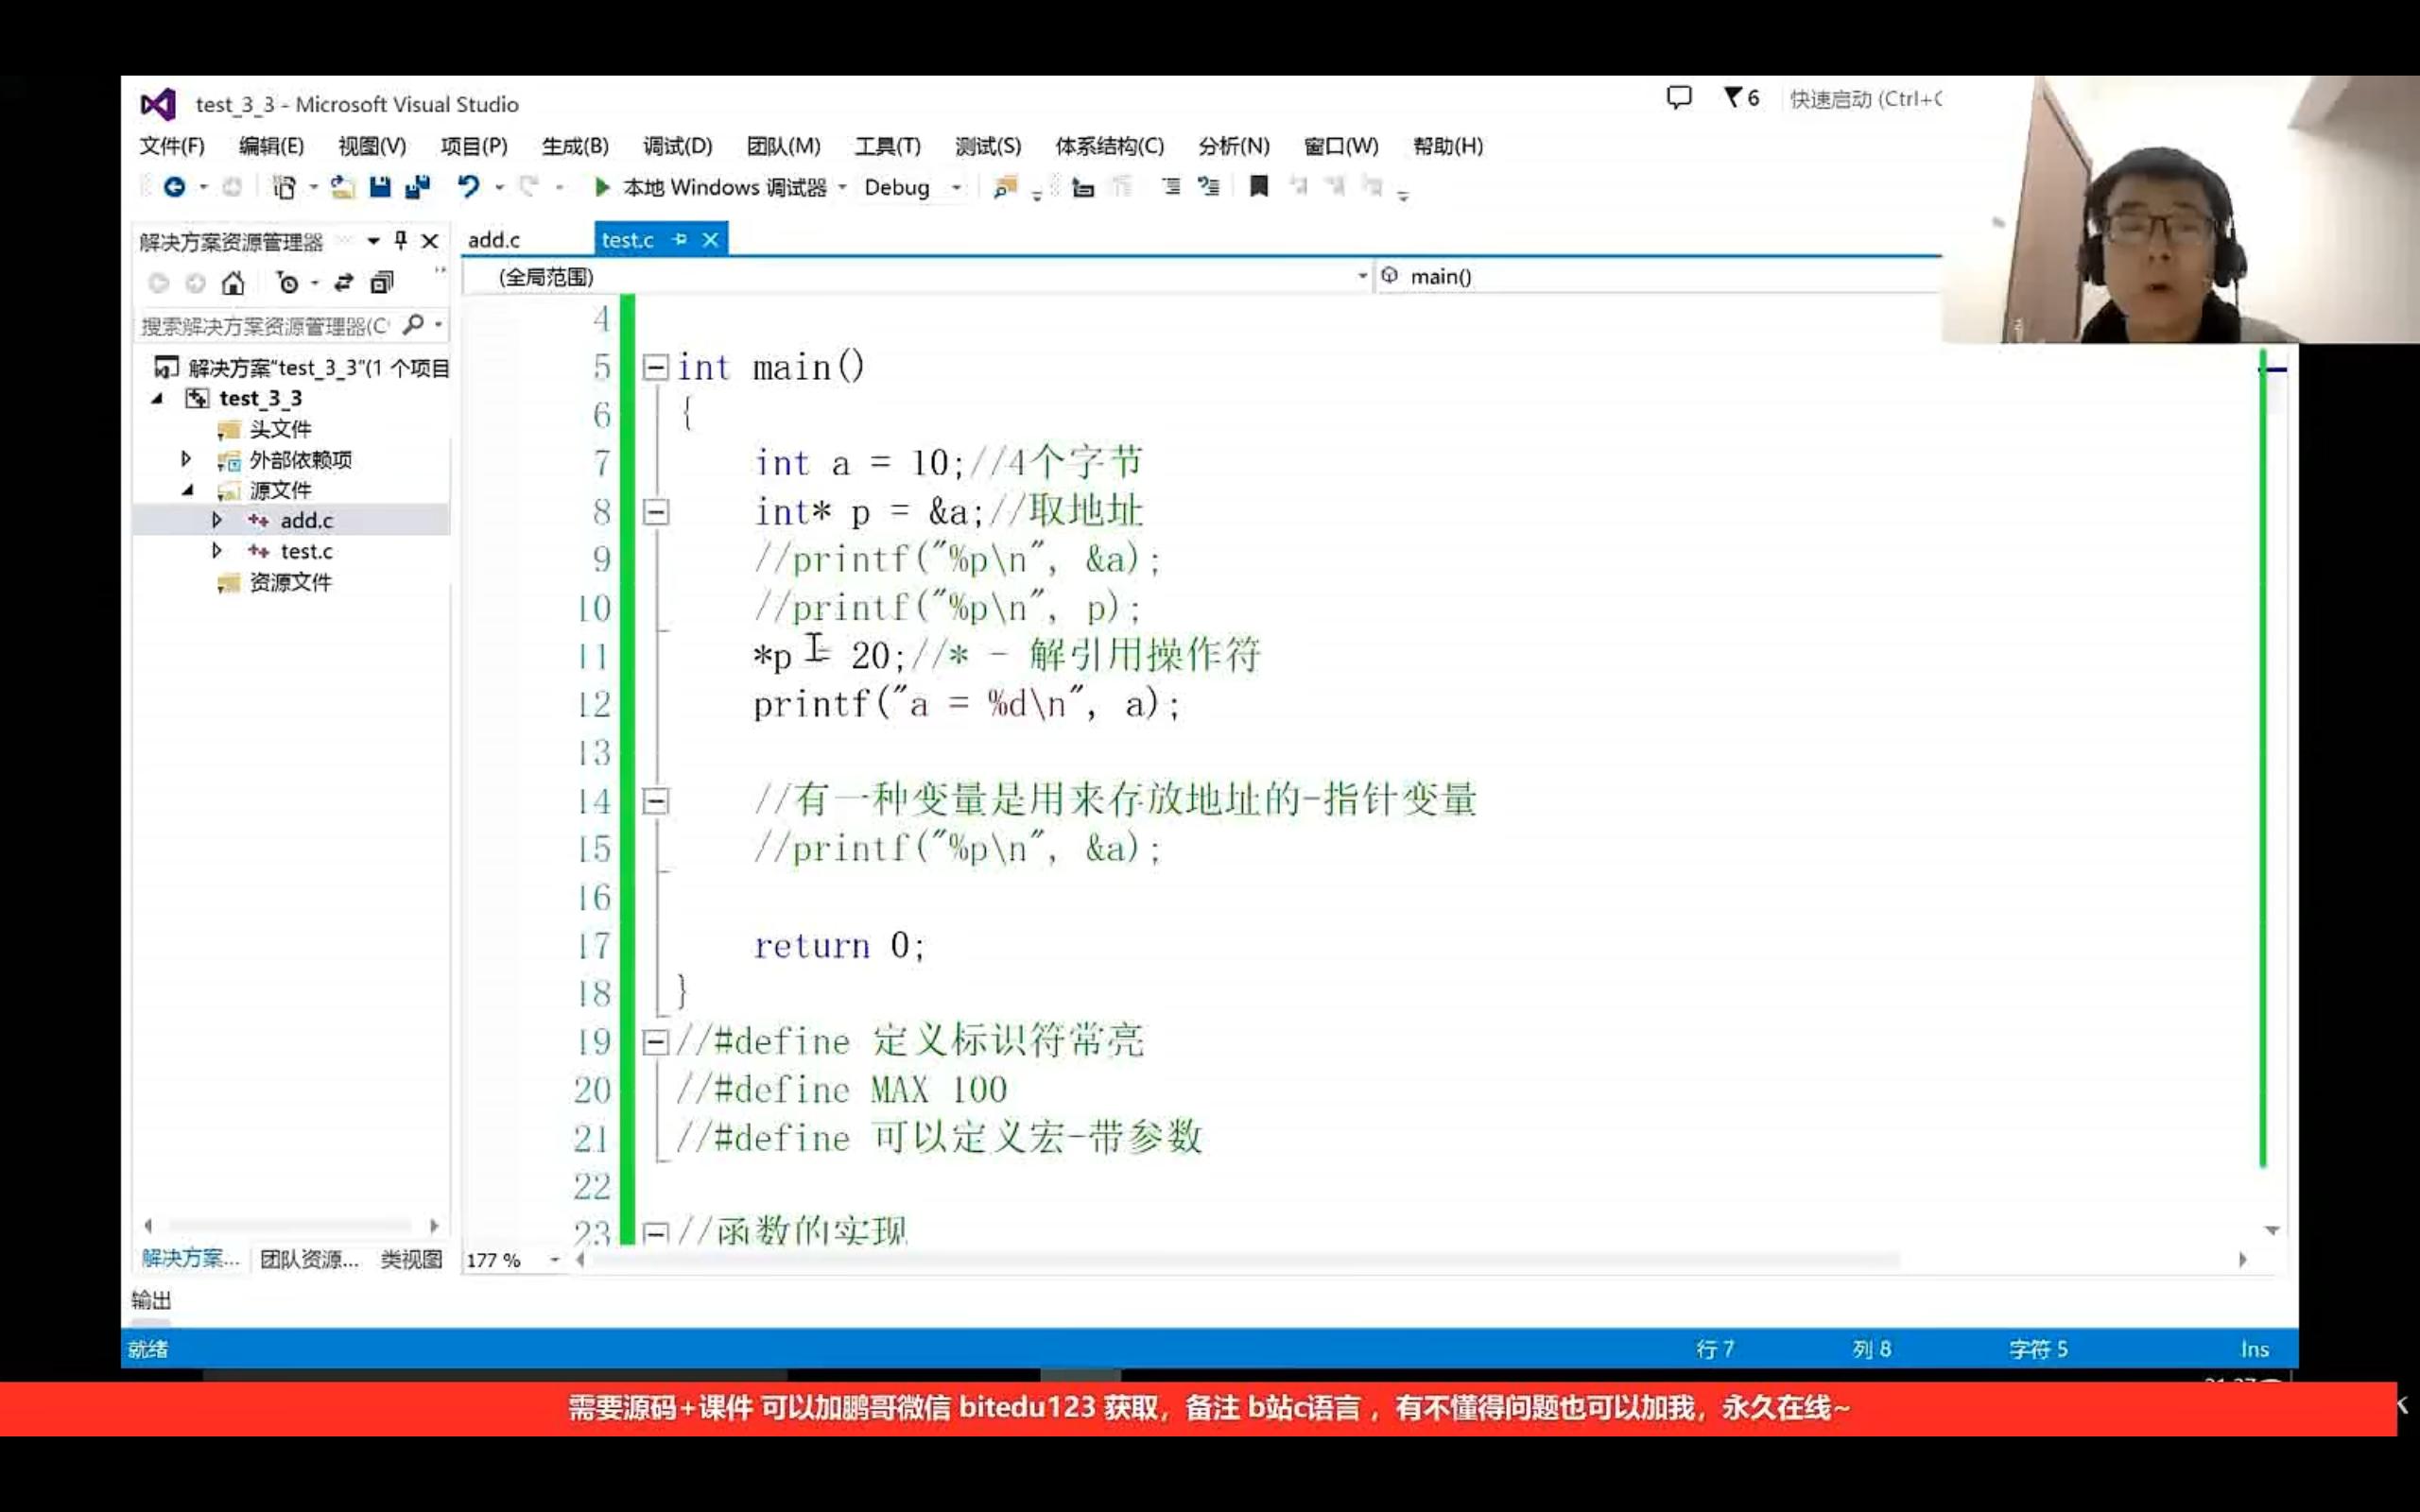Screen dimensions: 2420x1512
Task: Collapse the 源文件 folder node
Action: click(x=187, y=490)
